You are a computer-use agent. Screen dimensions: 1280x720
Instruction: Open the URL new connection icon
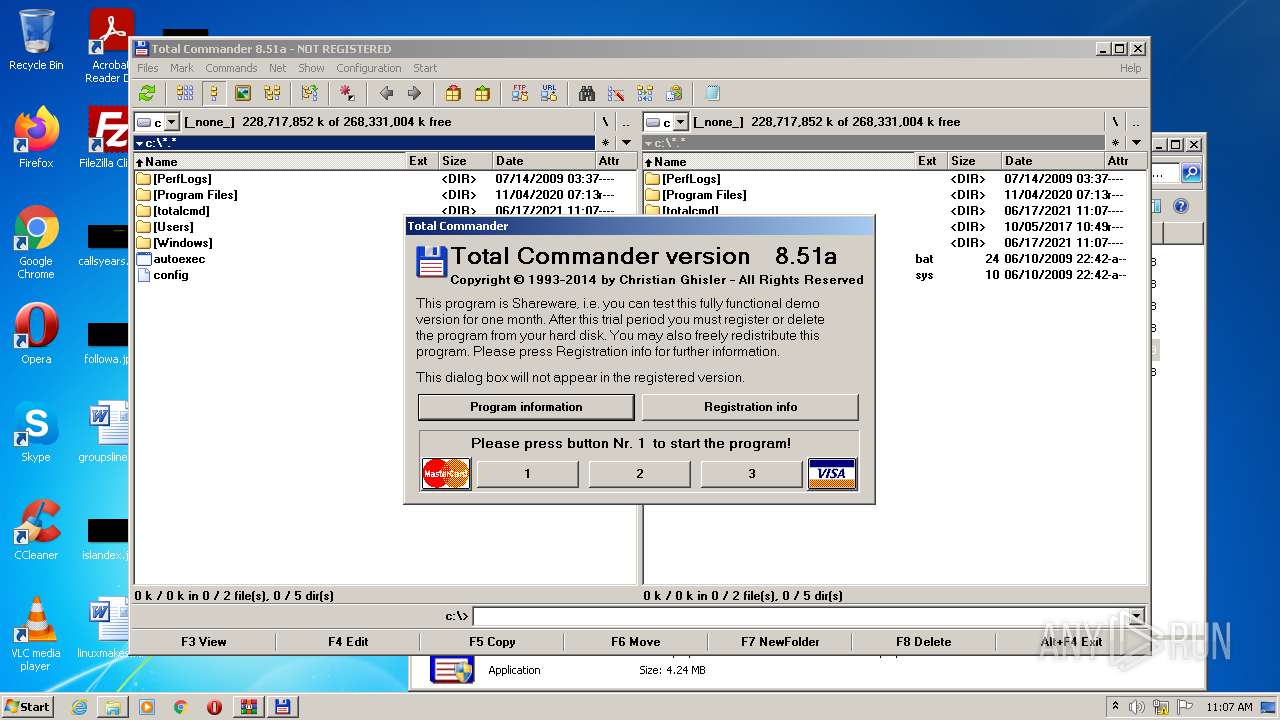[x=549, y=93]
